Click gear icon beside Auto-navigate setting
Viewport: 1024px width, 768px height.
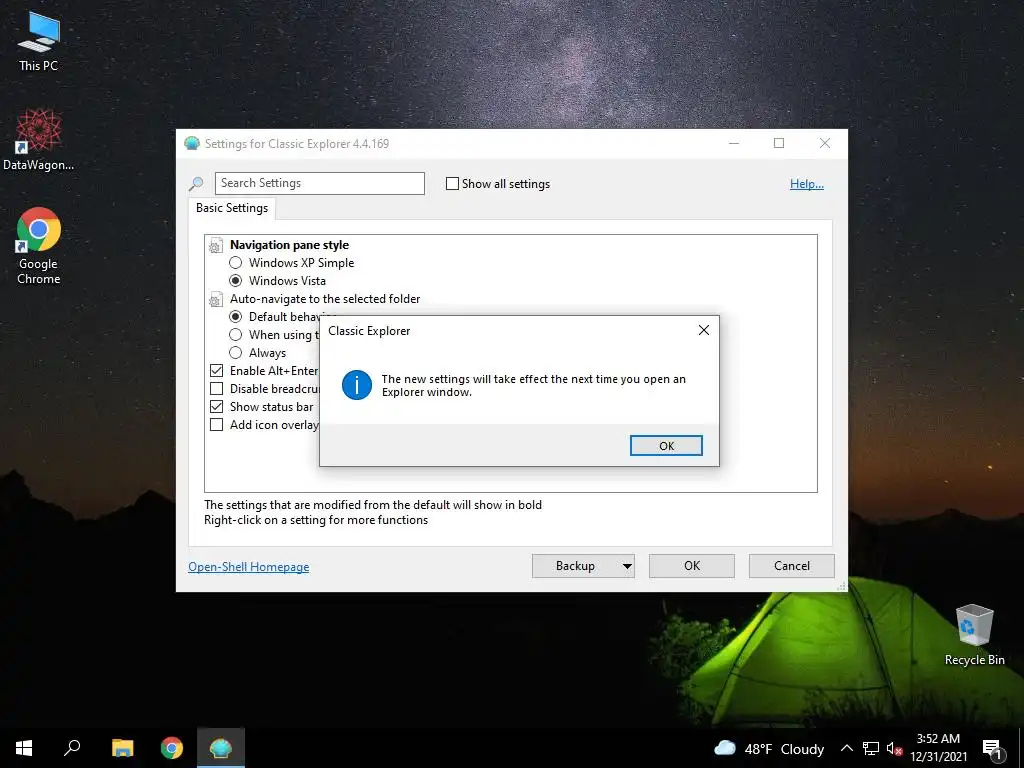[216, 300]
